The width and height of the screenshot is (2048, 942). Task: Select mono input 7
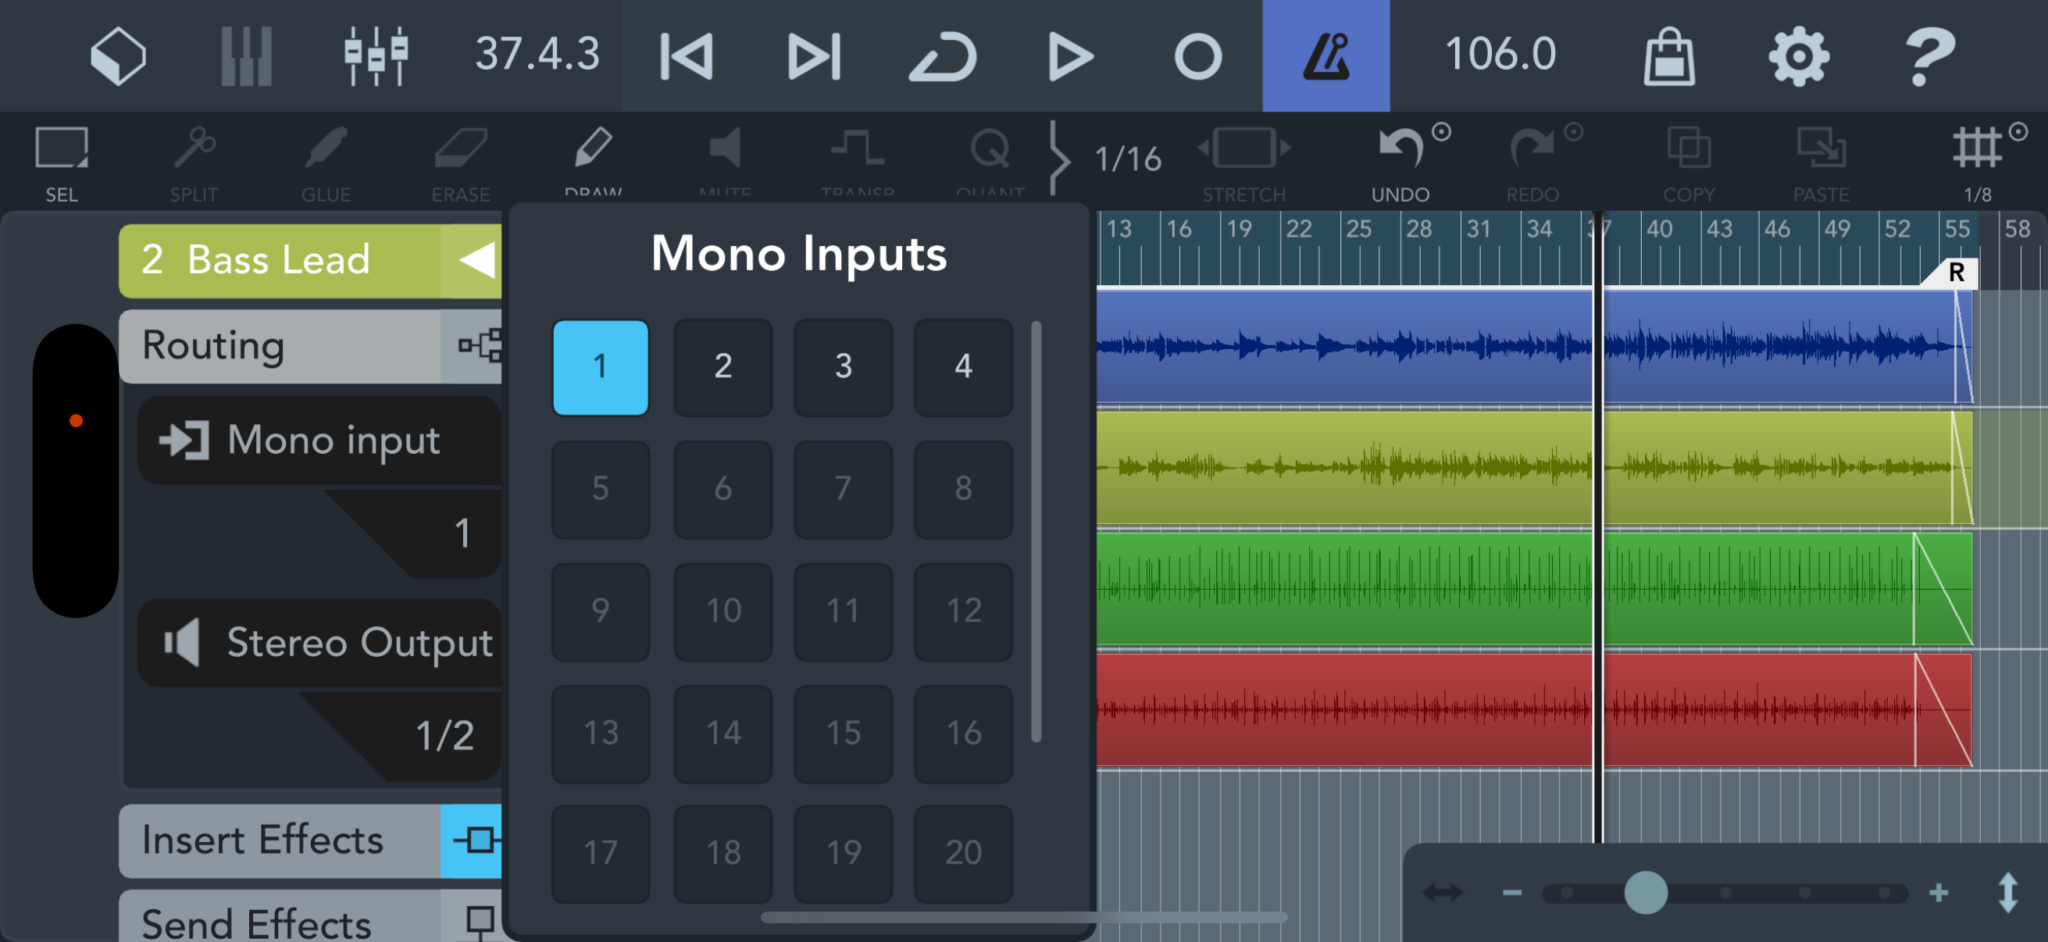(843, 489)
